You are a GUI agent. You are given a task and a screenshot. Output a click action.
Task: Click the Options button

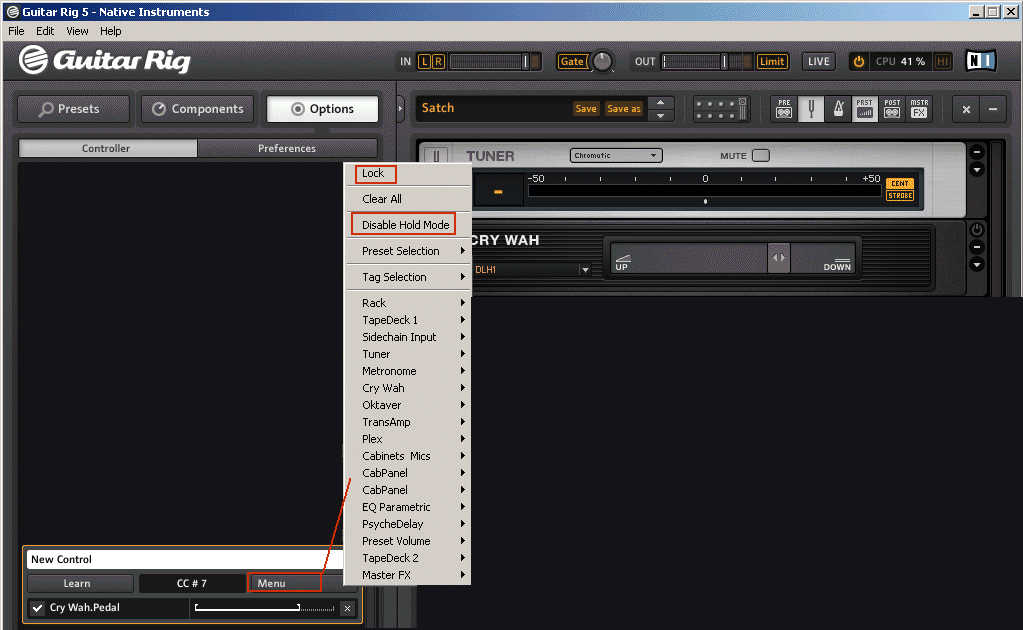pyautogui.click(x=322, y=109)
